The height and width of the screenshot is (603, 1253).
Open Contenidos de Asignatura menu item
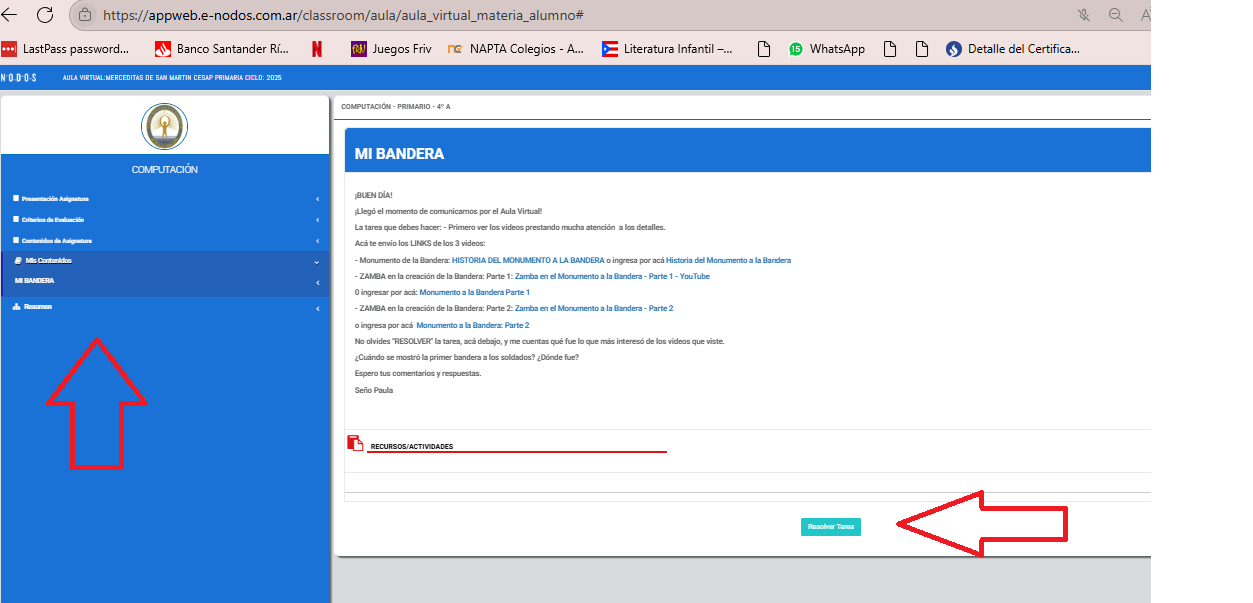pyautogui.click(x=58, y=241)
